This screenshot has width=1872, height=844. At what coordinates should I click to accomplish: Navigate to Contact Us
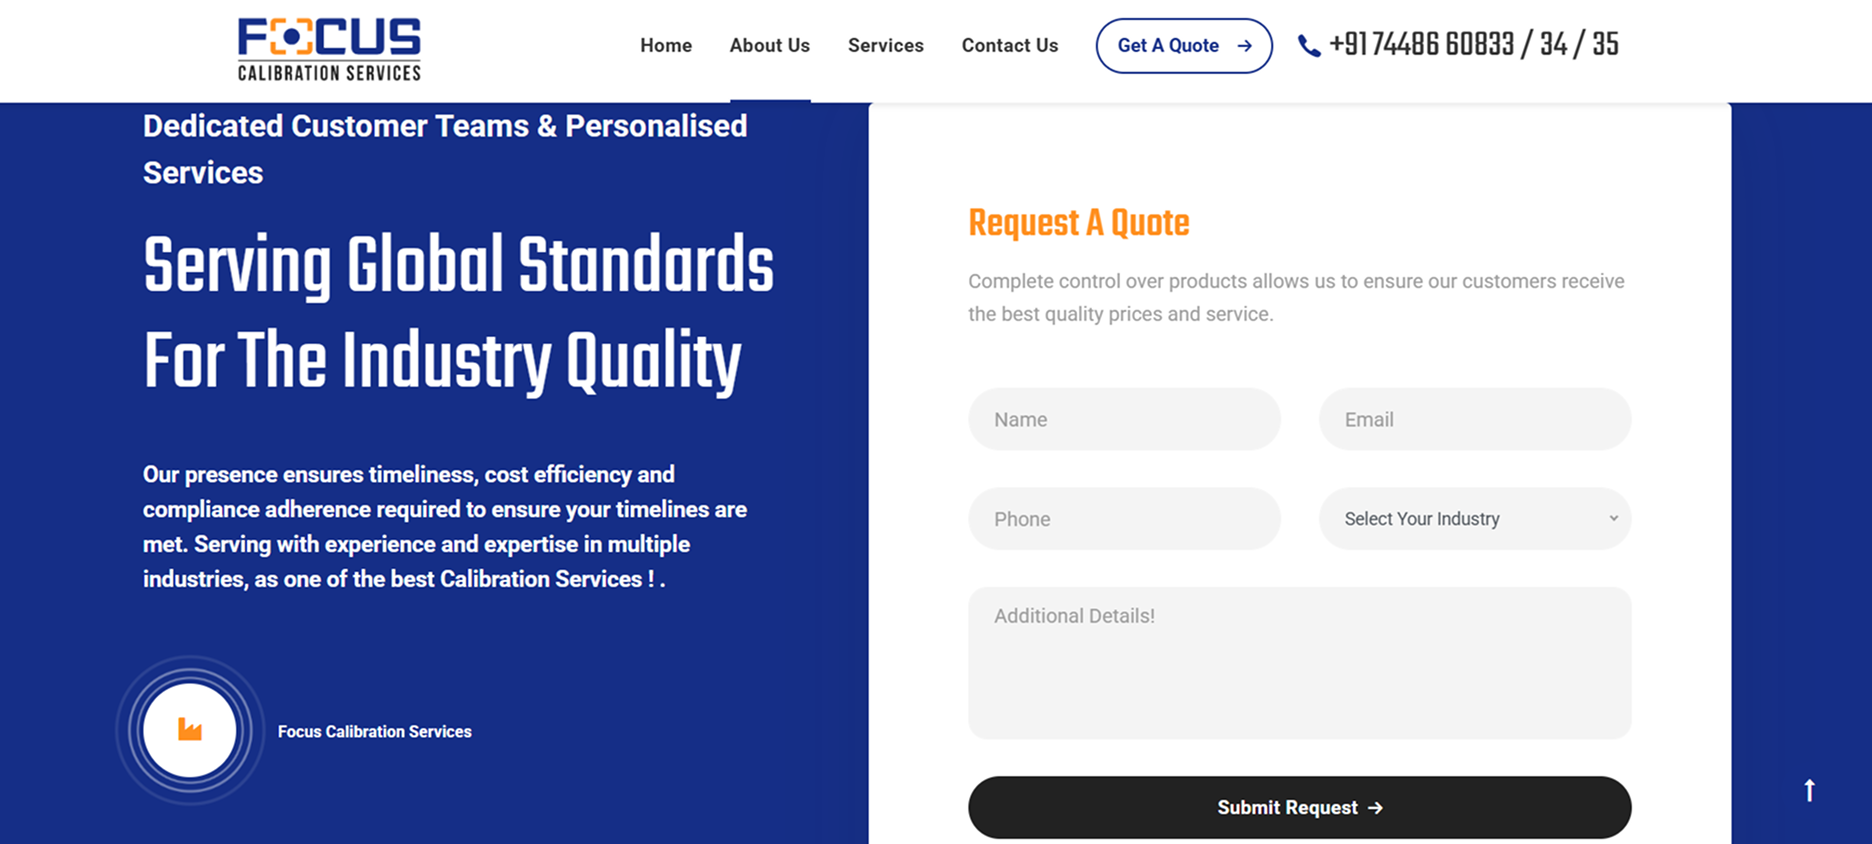coord(1009,46)
